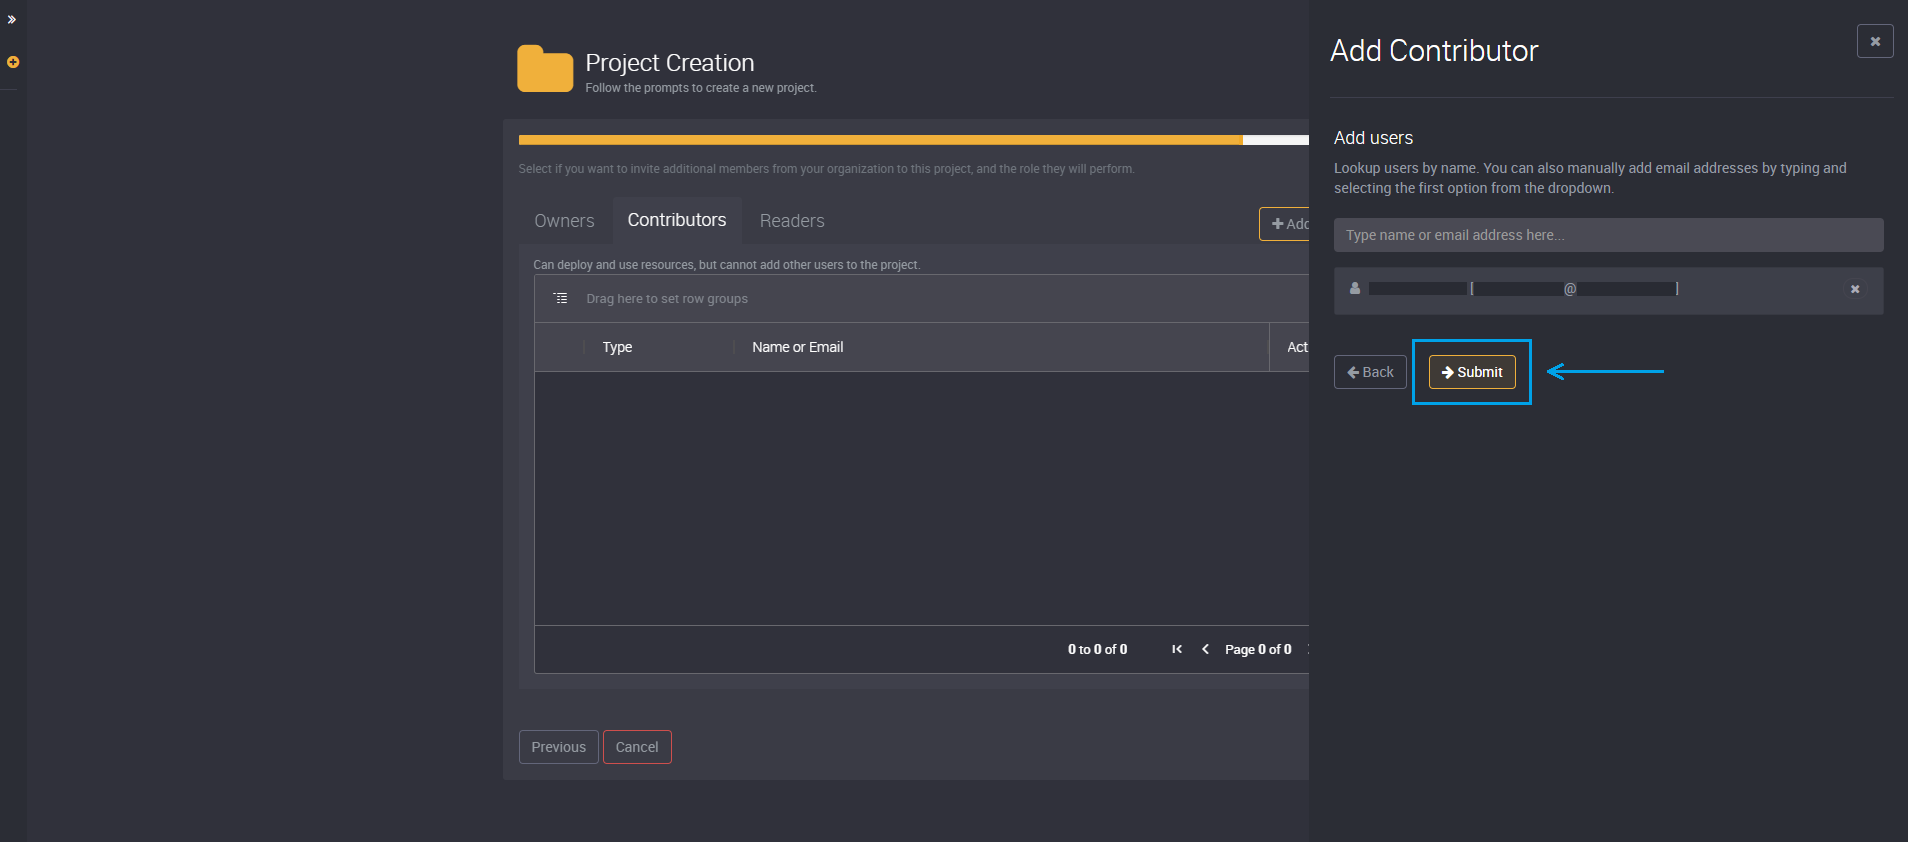The image size is (1908, 842).
Task: Click the 'Page 0 of 0' indicator
Action: (1258, 649)
